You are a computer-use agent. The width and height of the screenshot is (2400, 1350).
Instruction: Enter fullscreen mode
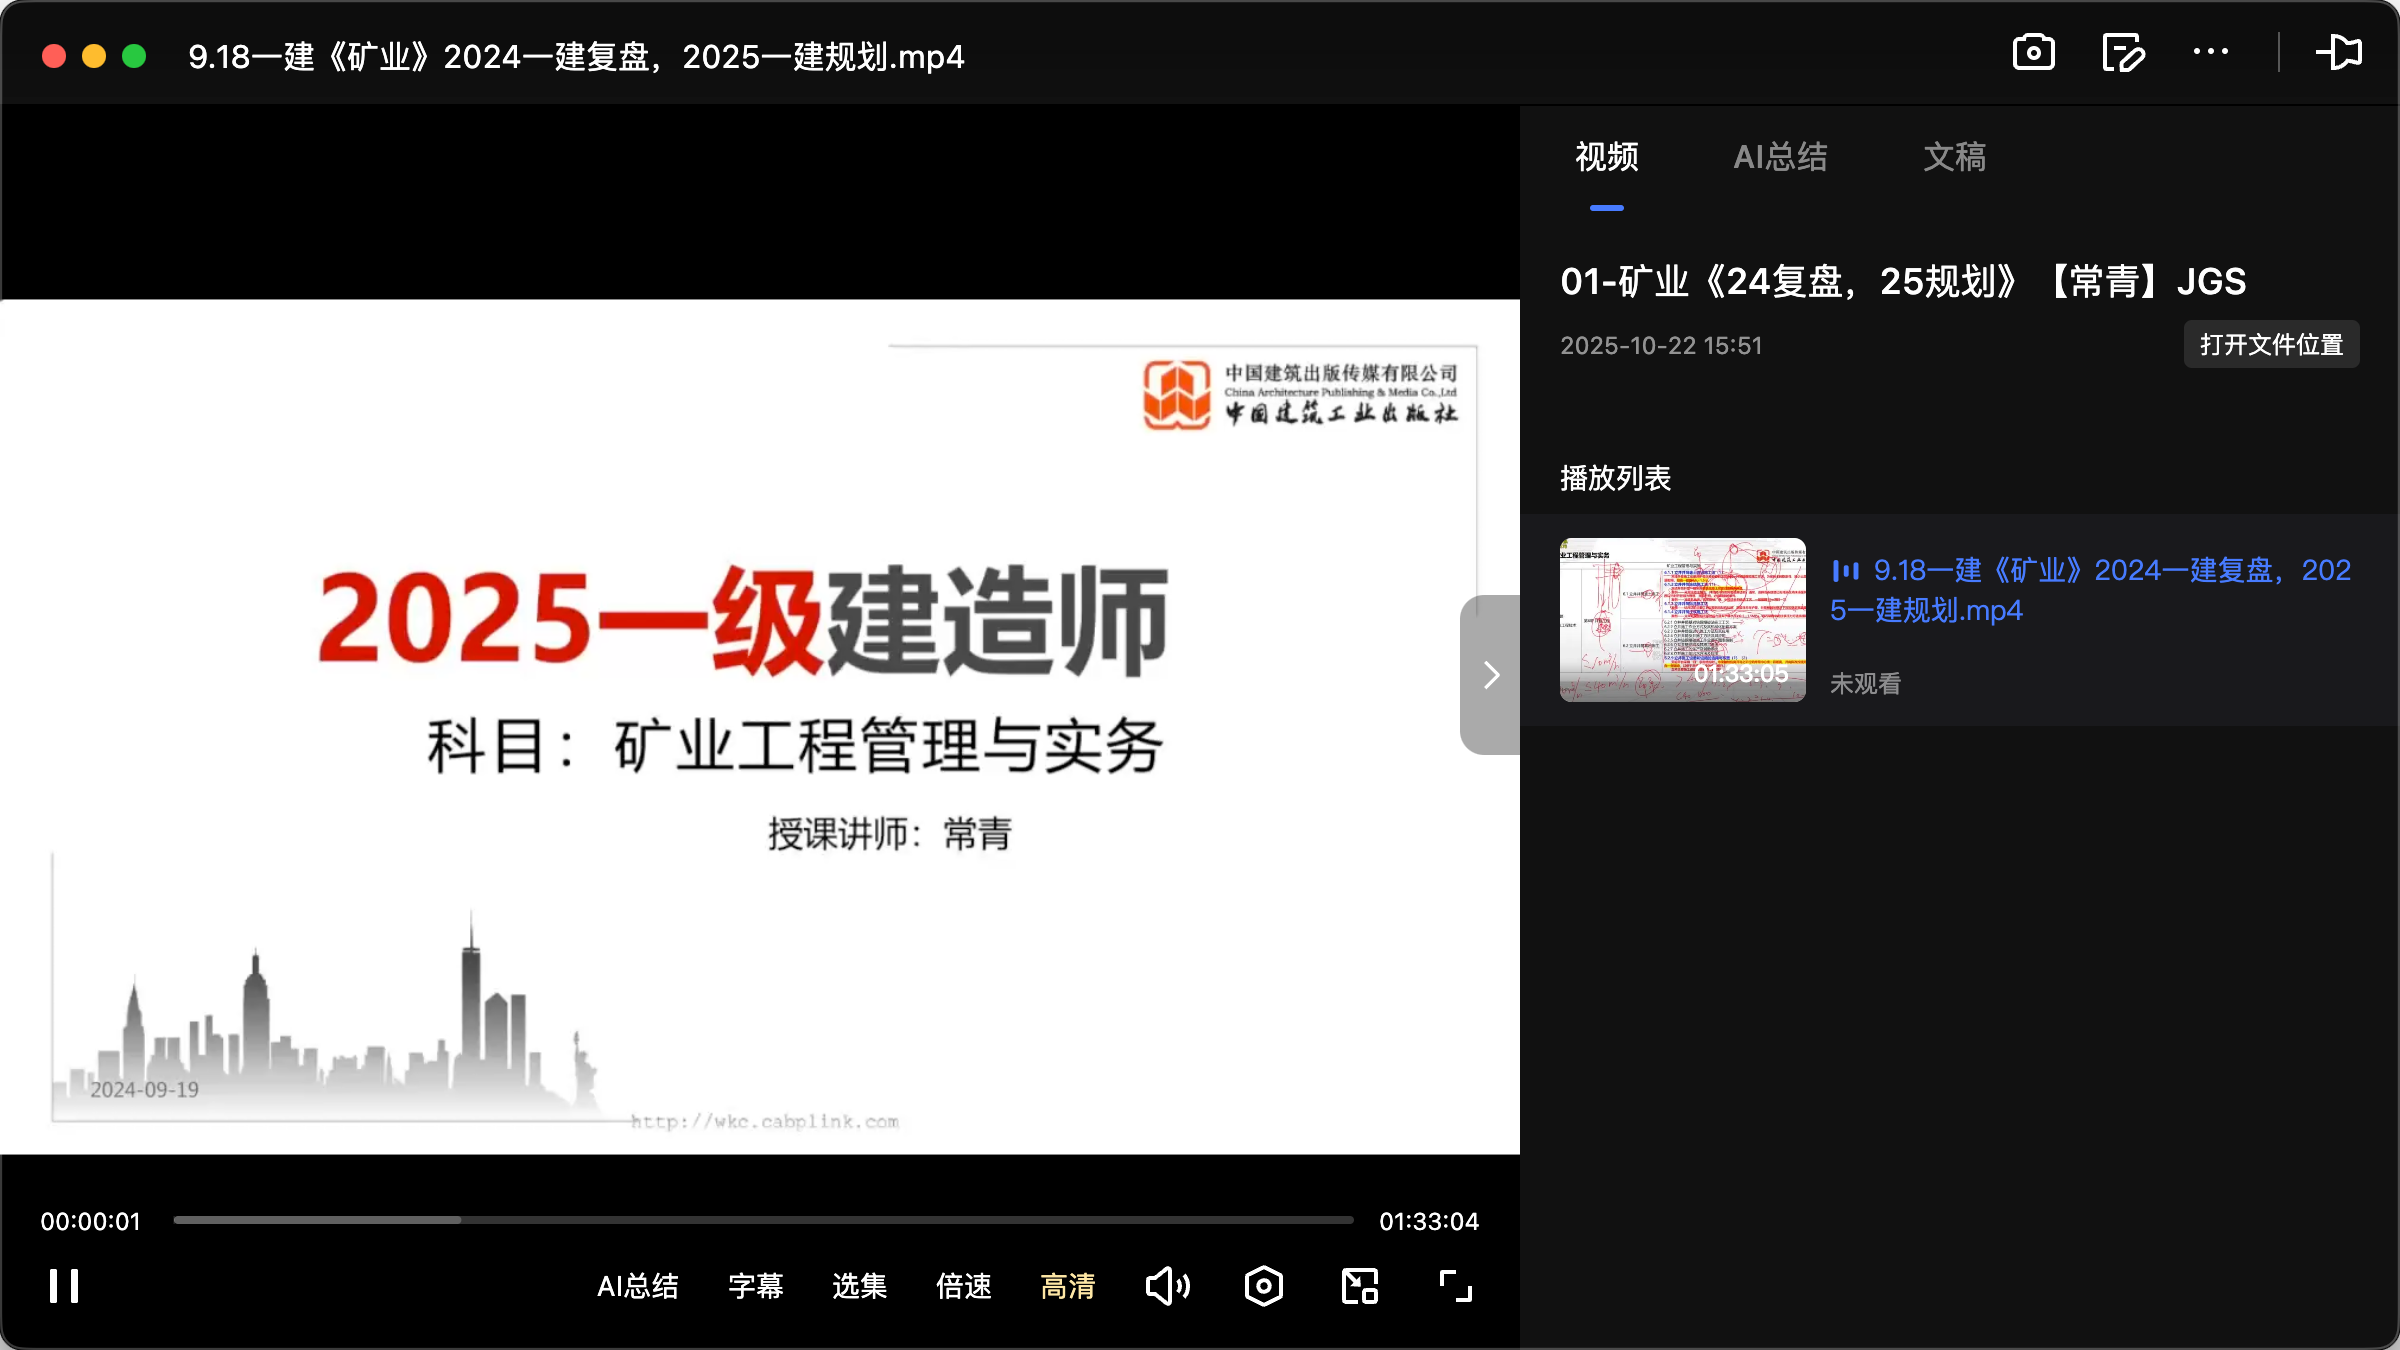click(x=1455, y=1286)
